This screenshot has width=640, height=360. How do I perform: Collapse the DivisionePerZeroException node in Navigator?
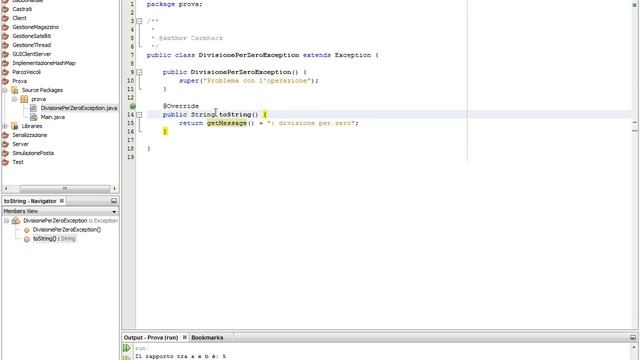click(x=7, y=220)
